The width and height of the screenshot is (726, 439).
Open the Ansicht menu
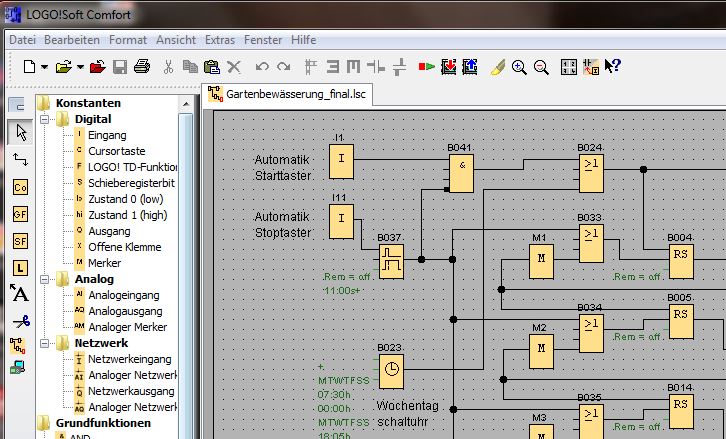pyautogui.click(x=176, y=40)
